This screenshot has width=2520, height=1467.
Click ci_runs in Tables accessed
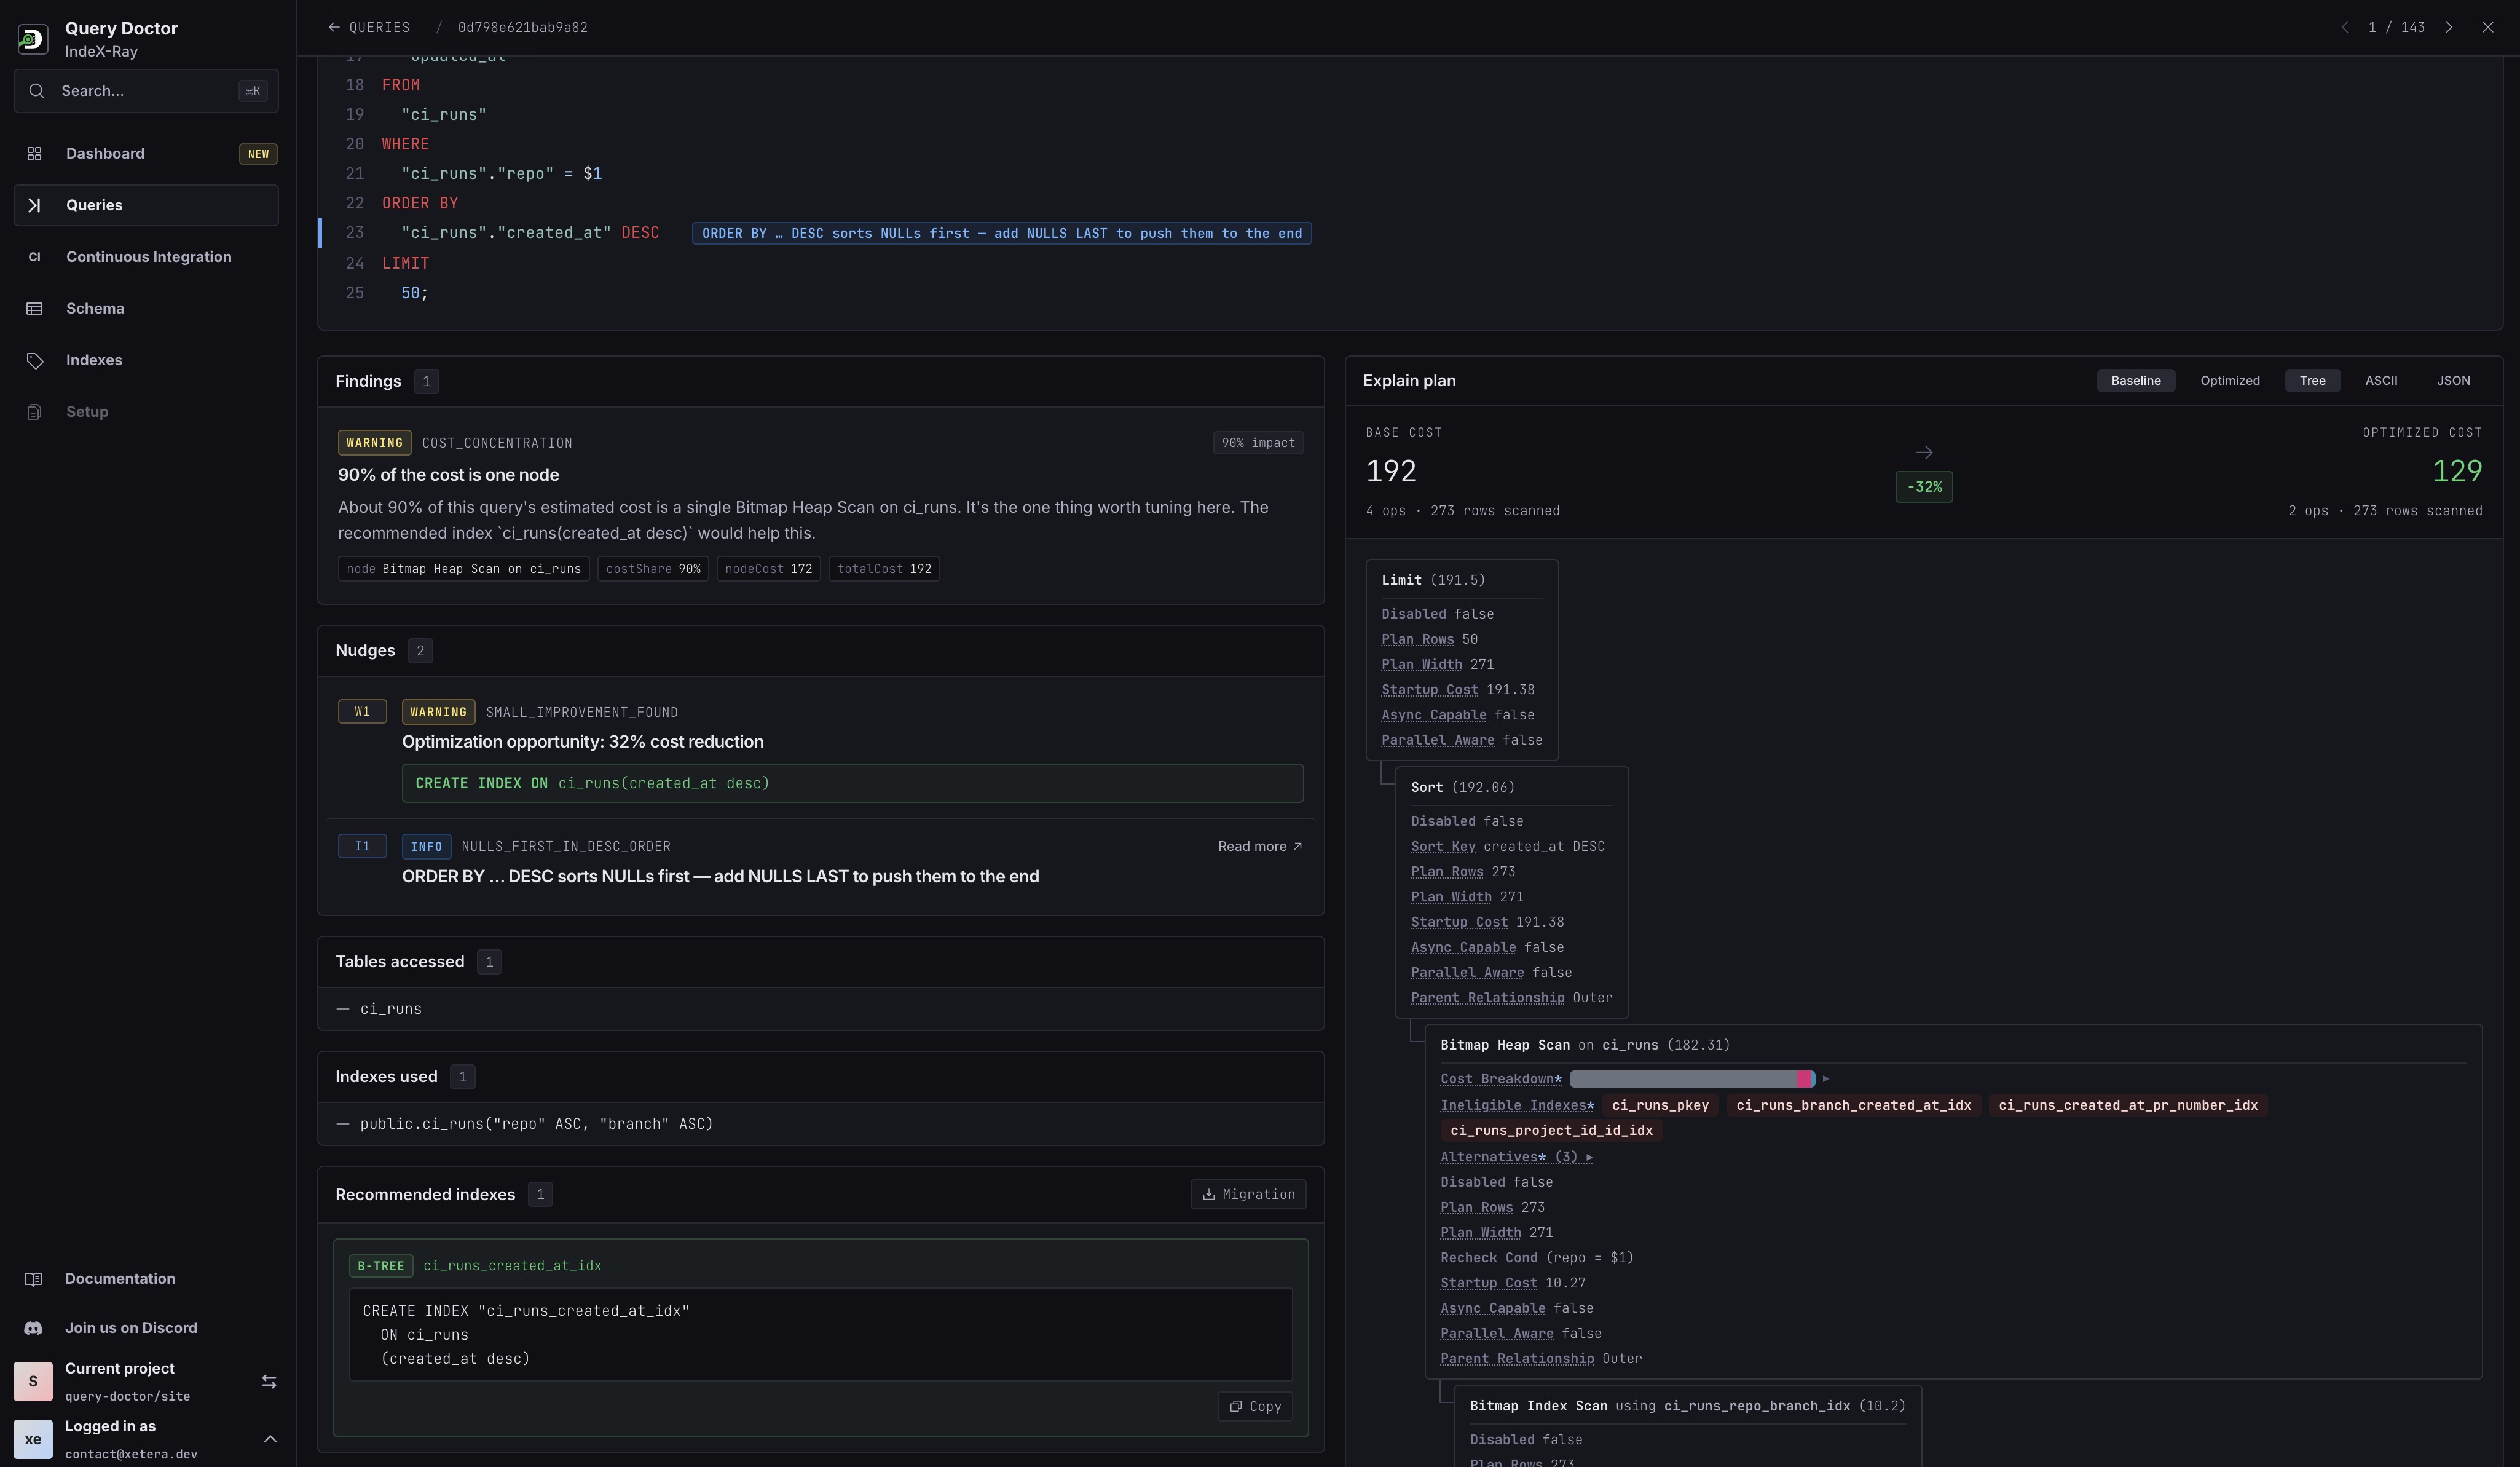tap(391, 1009)
